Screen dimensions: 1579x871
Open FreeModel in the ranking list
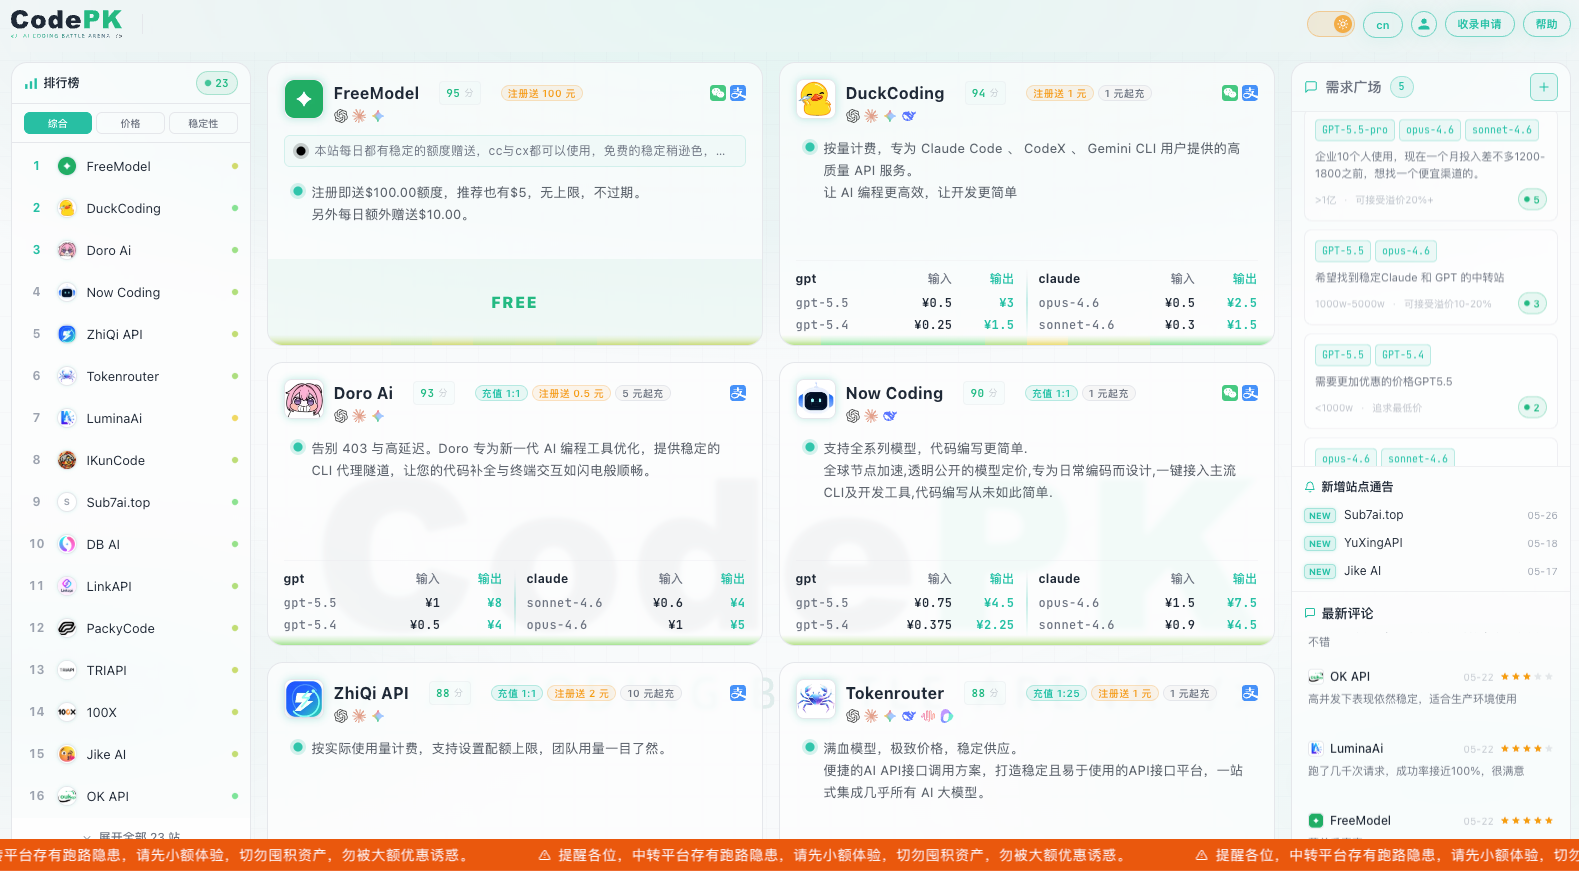[x=131, y=166]
